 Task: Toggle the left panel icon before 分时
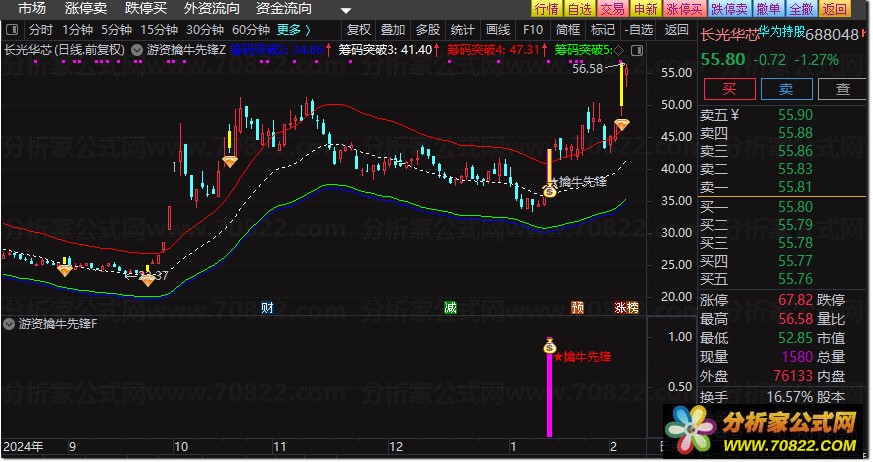(x=12, y=30)
